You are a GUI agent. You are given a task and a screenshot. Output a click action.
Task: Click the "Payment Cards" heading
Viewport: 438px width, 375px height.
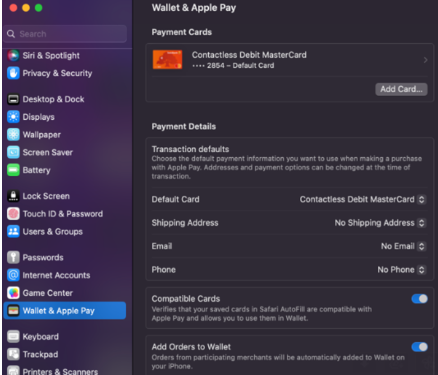coord(182,32)
